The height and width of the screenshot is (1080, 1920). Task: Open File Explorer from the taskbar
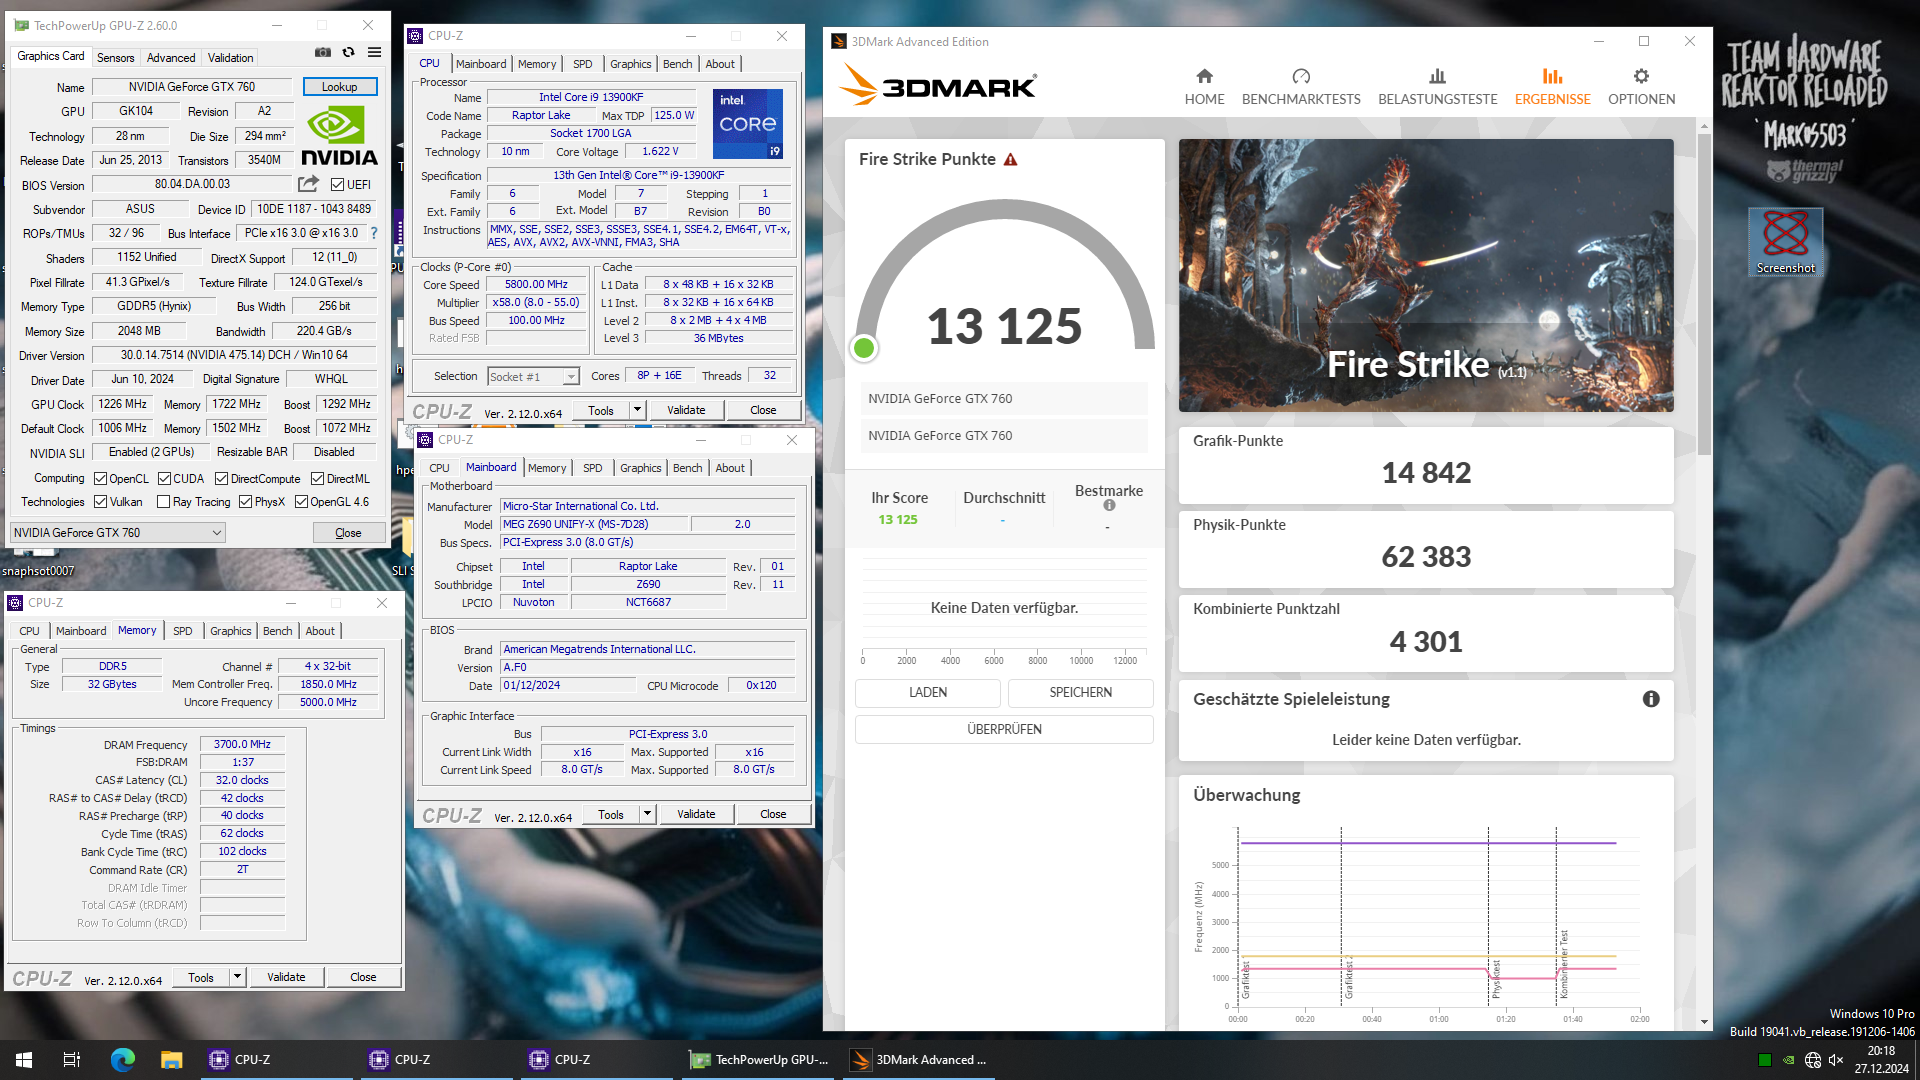coord(172,1060)
